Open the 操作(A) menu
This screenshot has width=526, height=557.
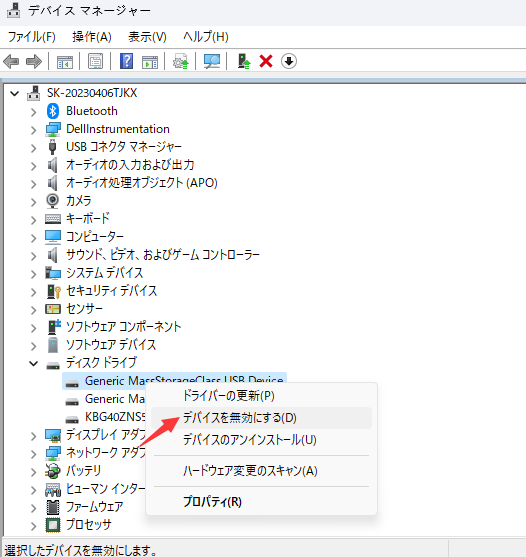click(x=92, y=37)
